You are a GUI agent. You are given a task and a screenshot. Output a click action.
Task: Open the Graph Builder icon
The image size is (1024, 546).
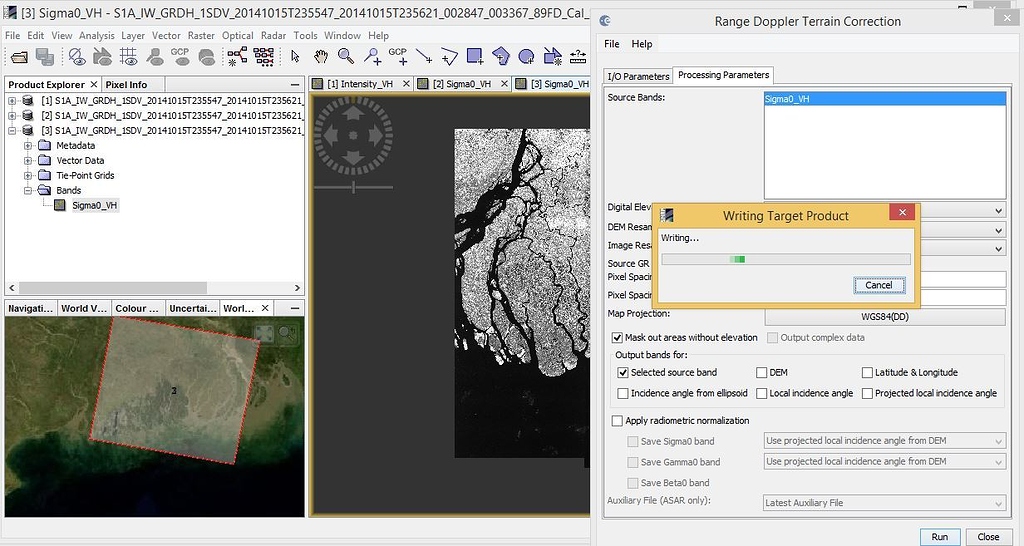tap(237, 57)
